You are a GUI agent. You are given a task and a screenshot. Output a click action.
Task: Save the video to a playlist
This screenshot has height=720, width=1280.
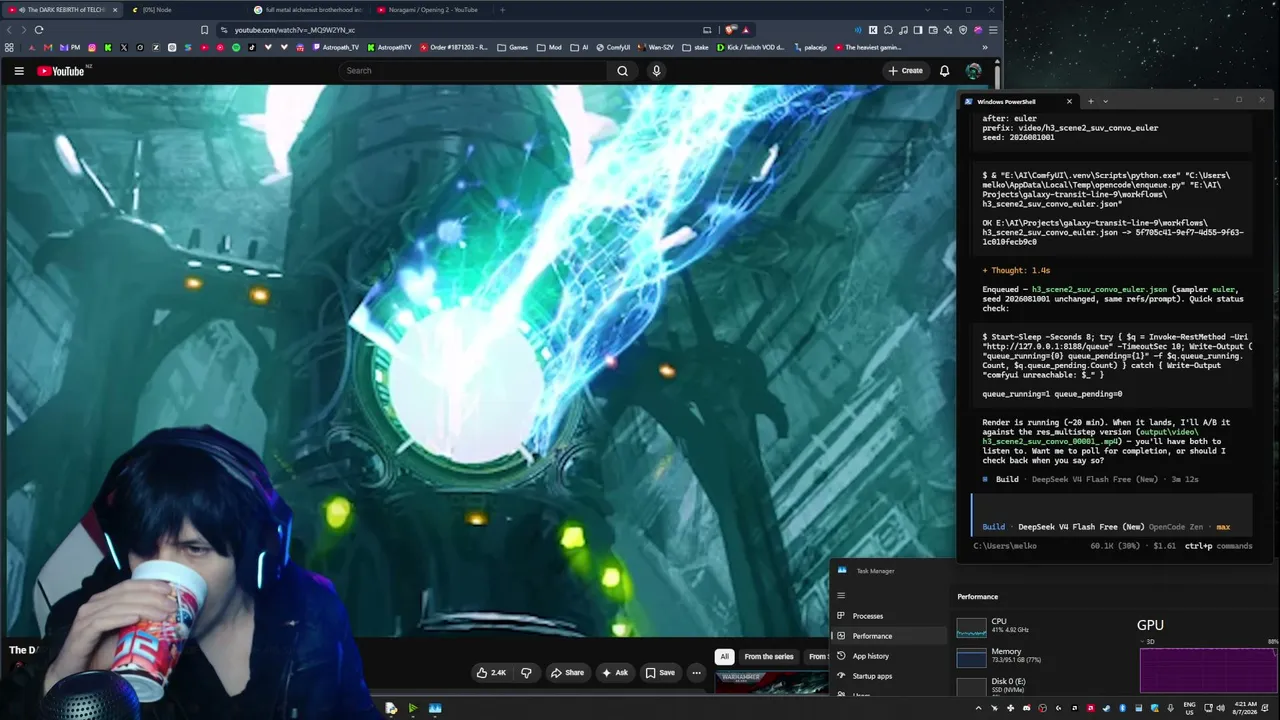660,673
